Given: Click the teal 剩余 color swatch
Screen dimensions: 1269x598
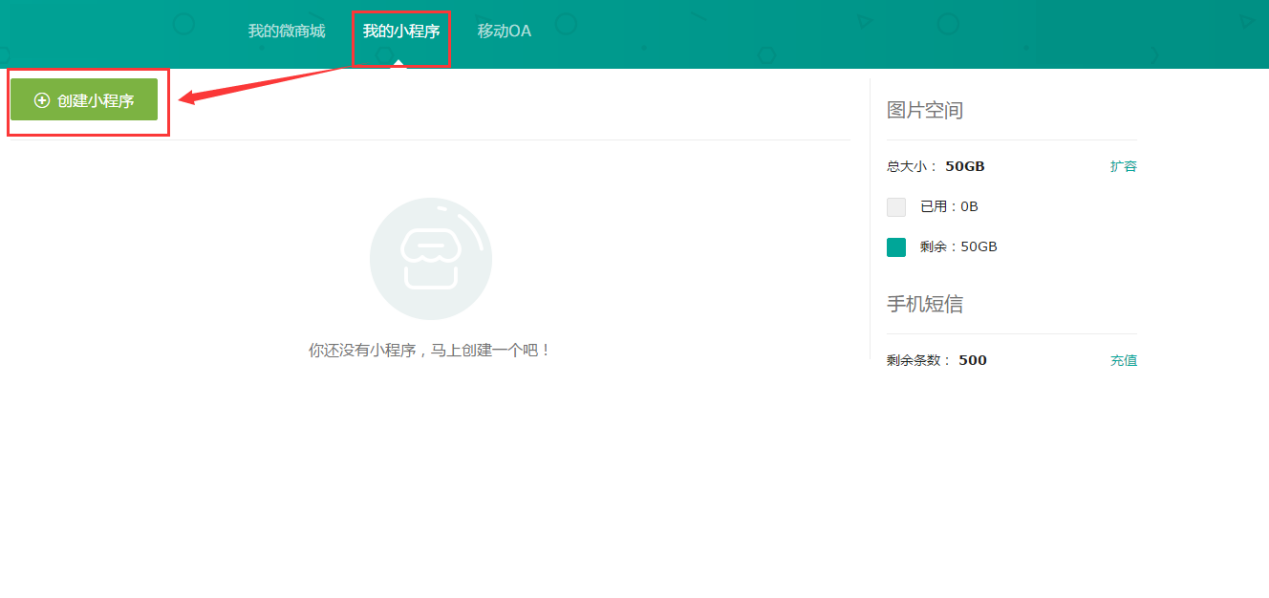Looking at the screenshot, I should 896,247.
